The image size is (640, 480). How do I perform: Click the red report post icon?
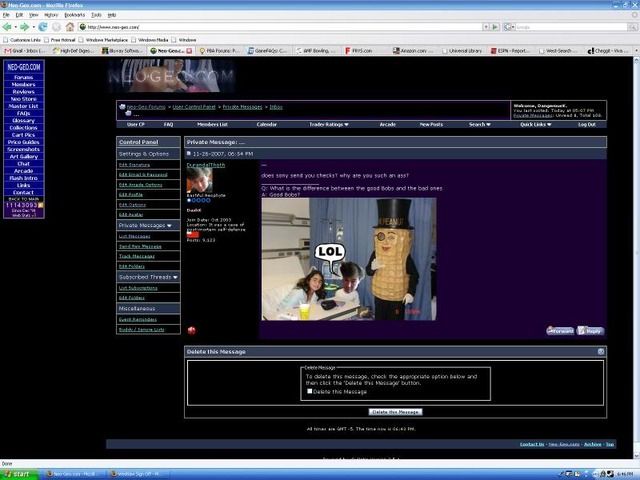click(x=191, y=329)
